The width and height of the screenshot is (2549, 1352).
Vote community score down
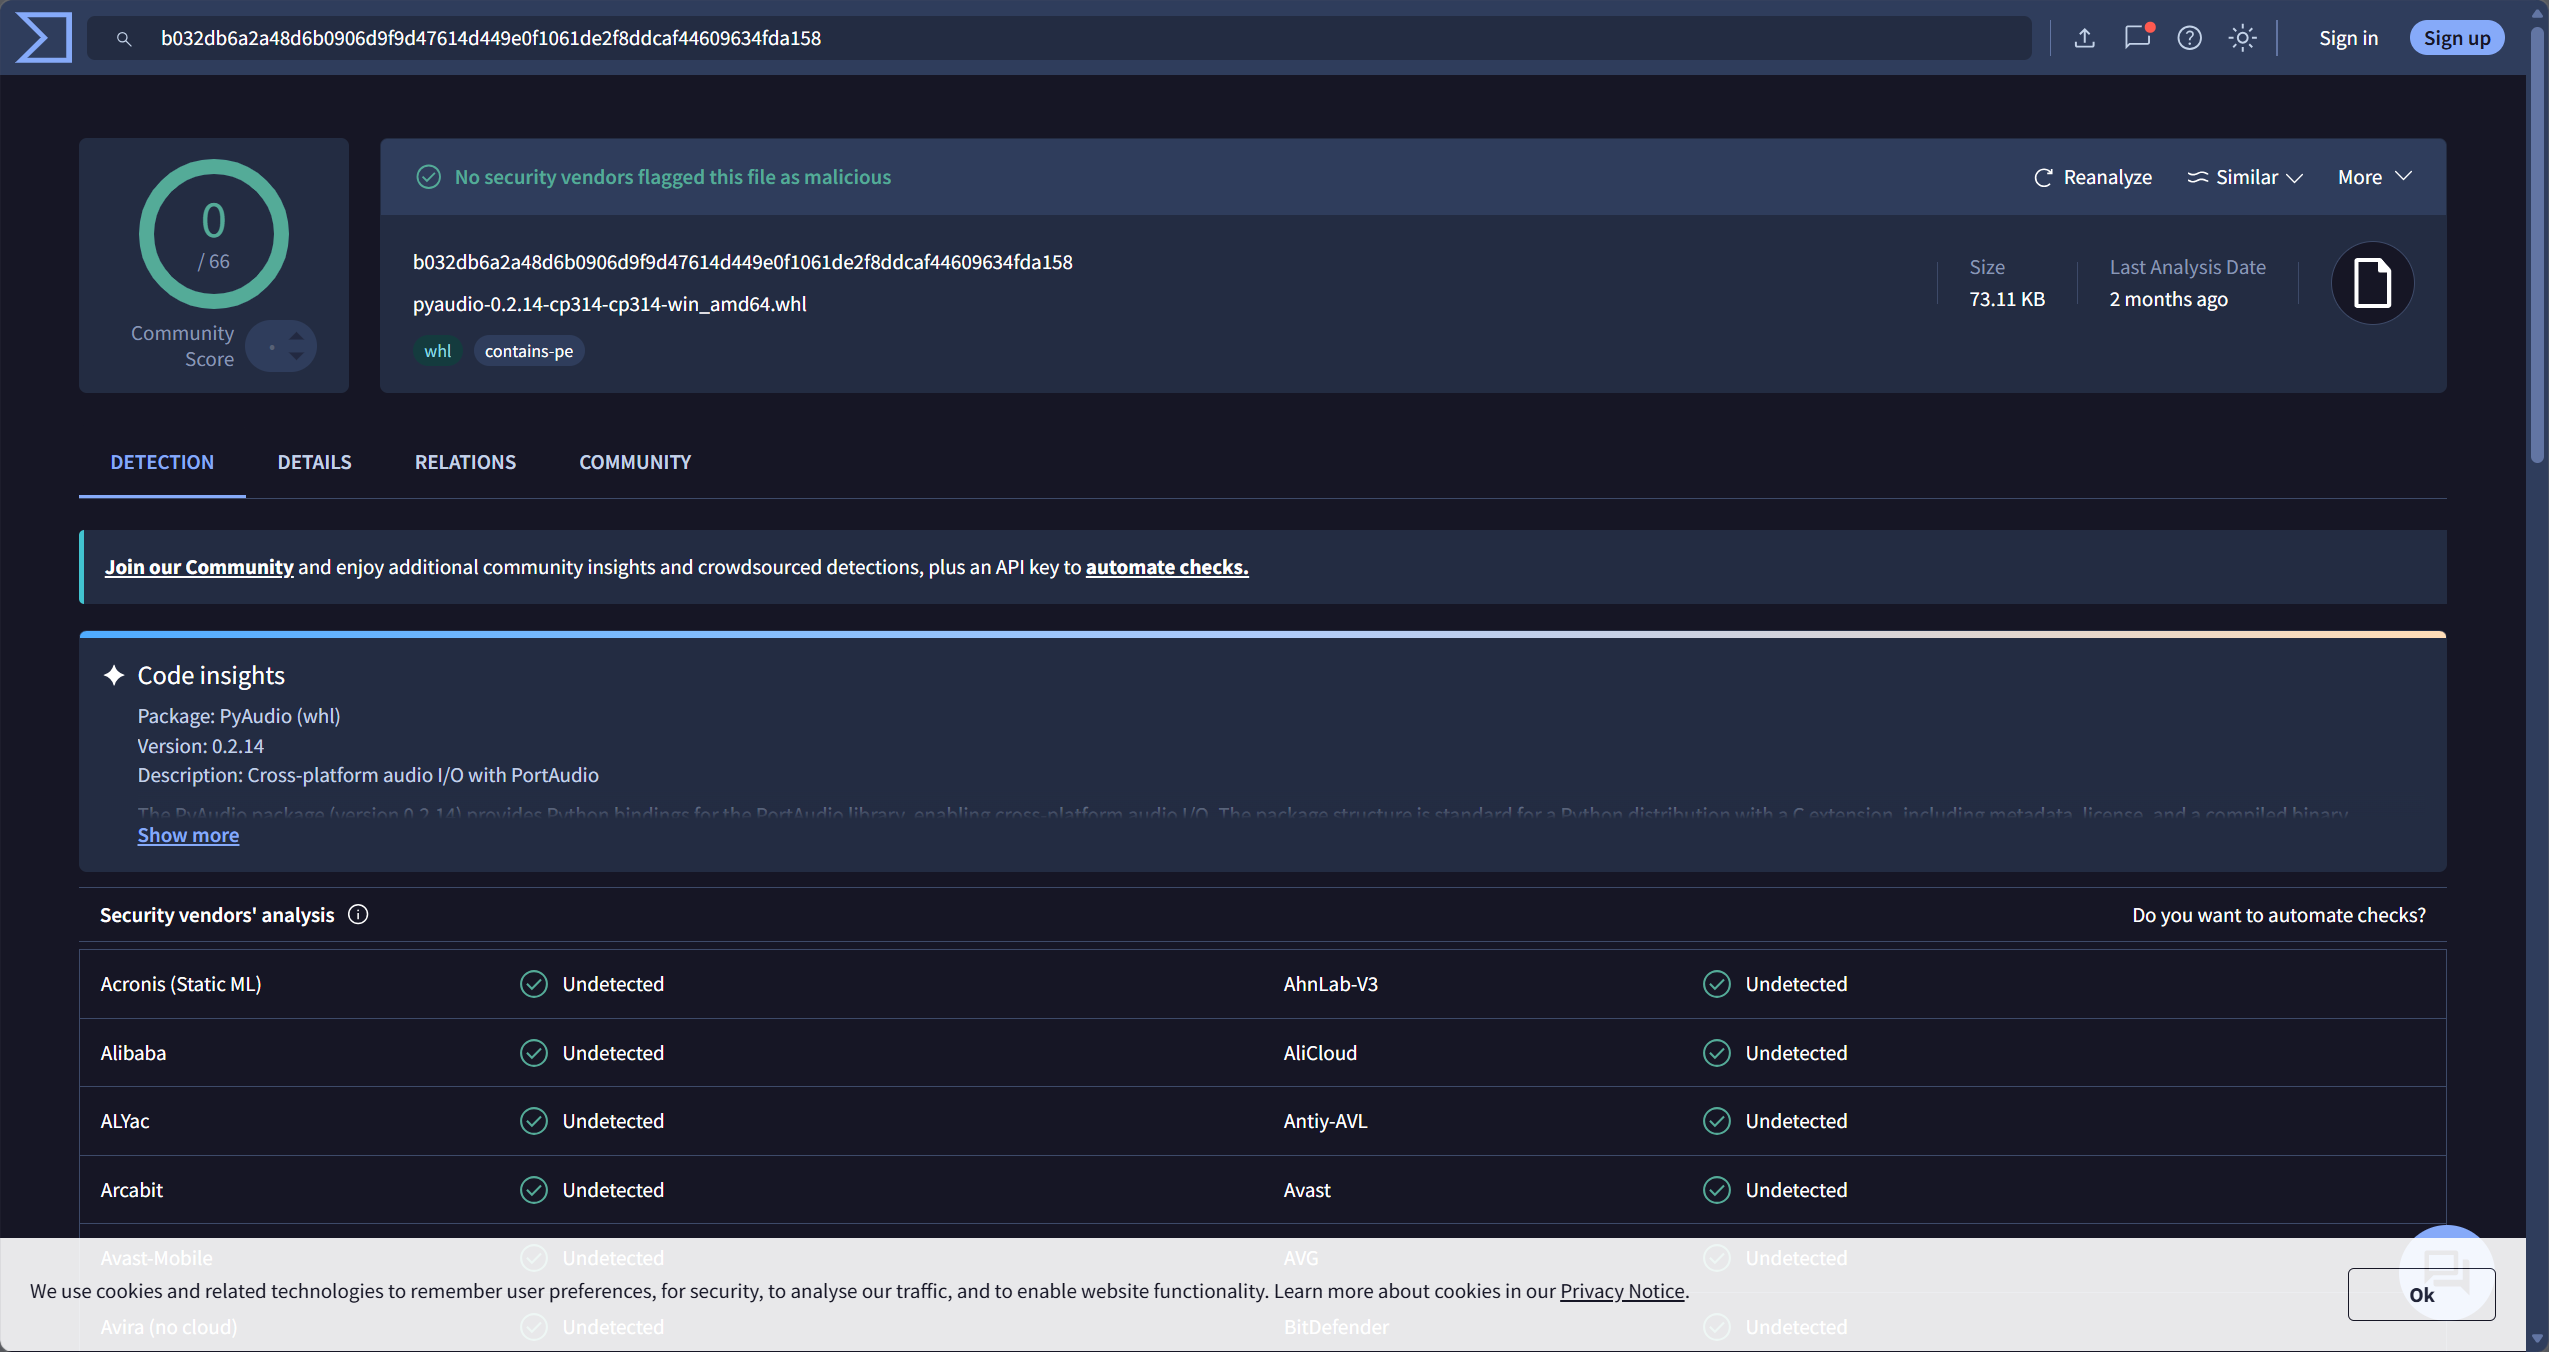pos(296,356)
